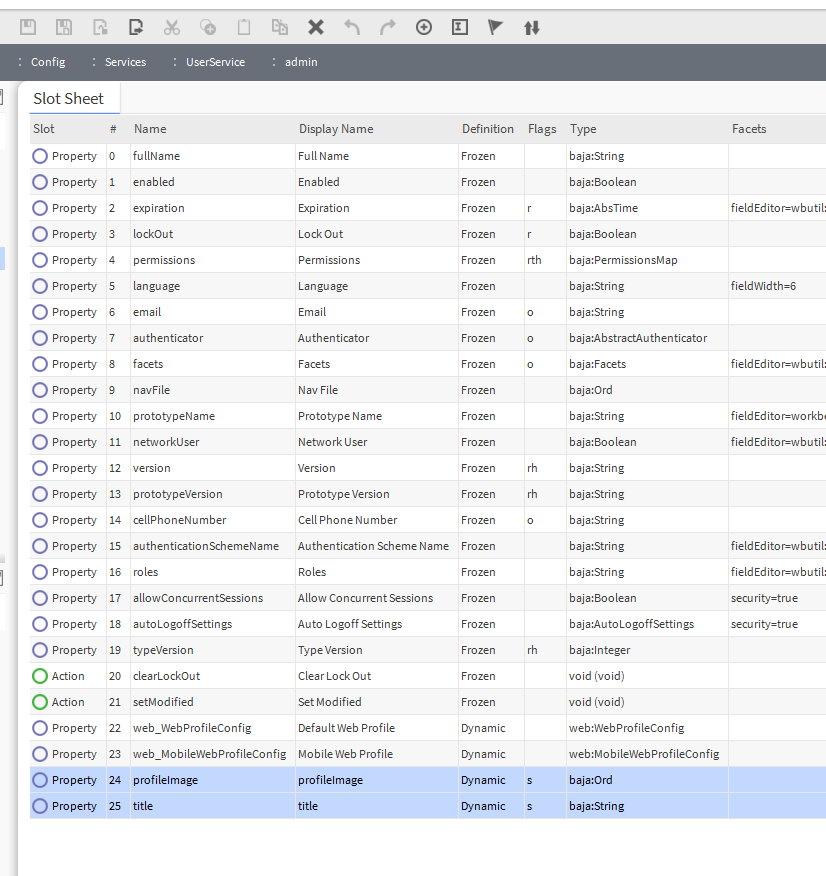Click the Flags column header
The width and height of the screenshot is (826, 876).
click(x=542, y=129)
